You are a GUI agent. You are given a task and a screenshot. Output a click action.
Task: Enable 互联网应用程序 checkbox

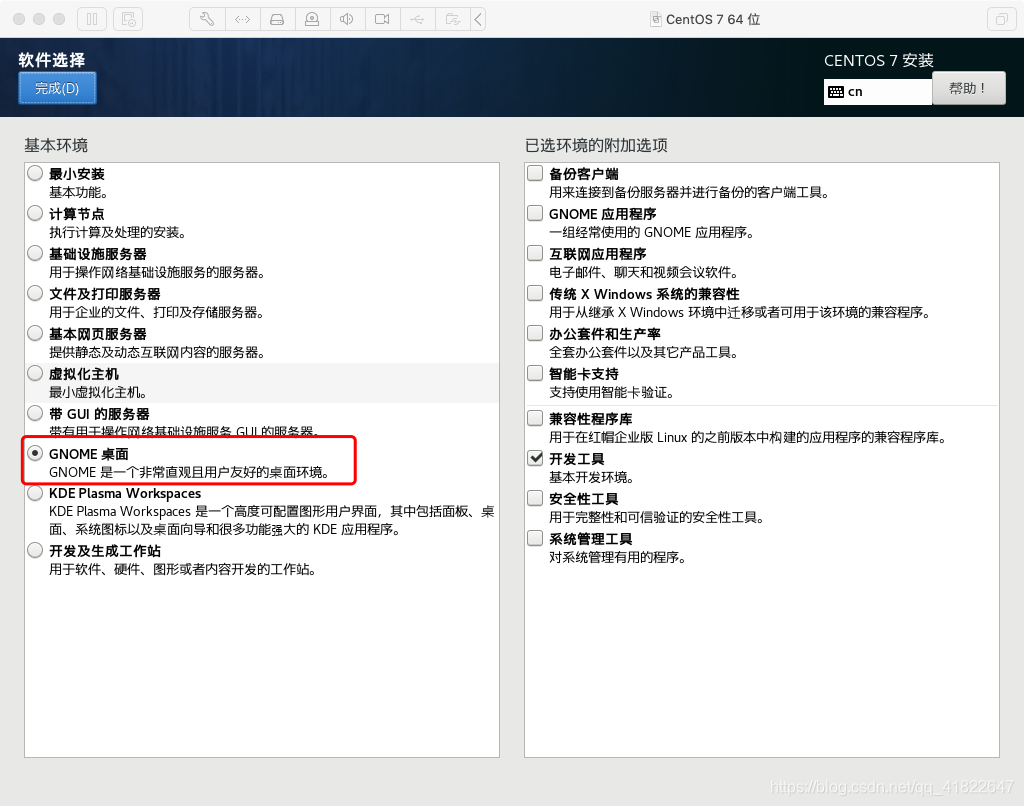click(x=535, y=253)
